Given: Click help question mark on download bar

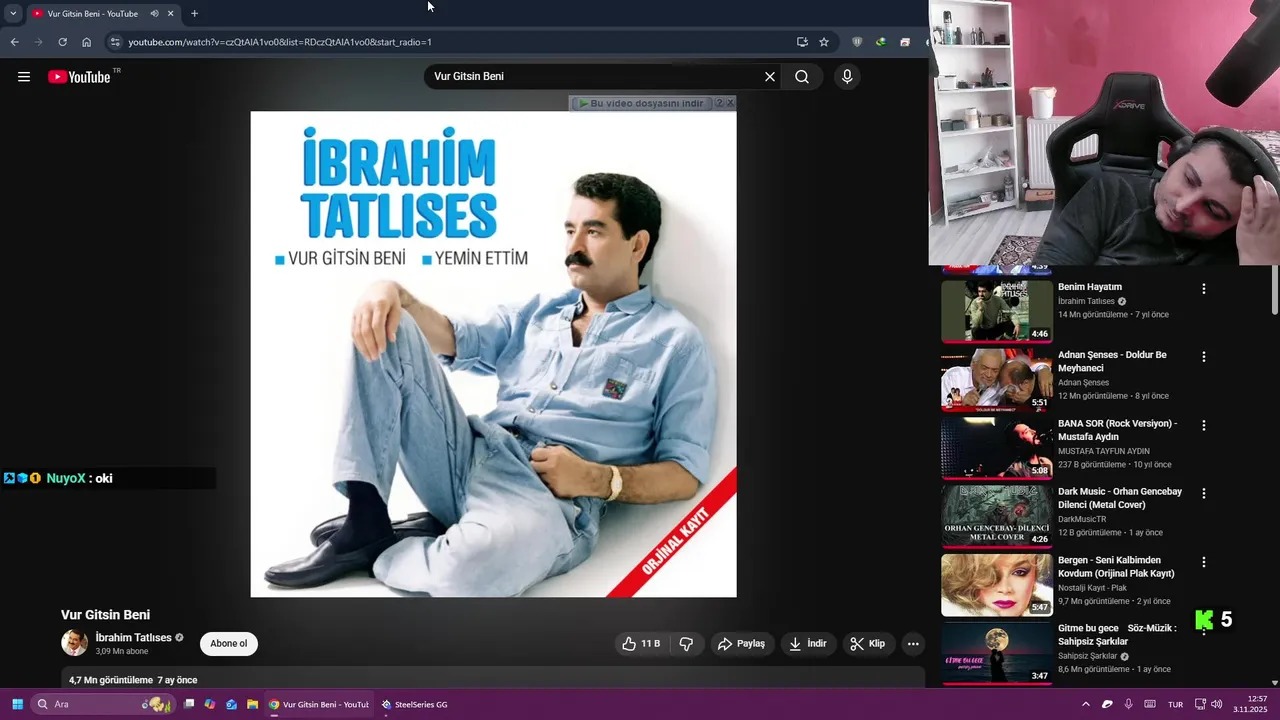Looking at the screenshot, I should (719, 103).
